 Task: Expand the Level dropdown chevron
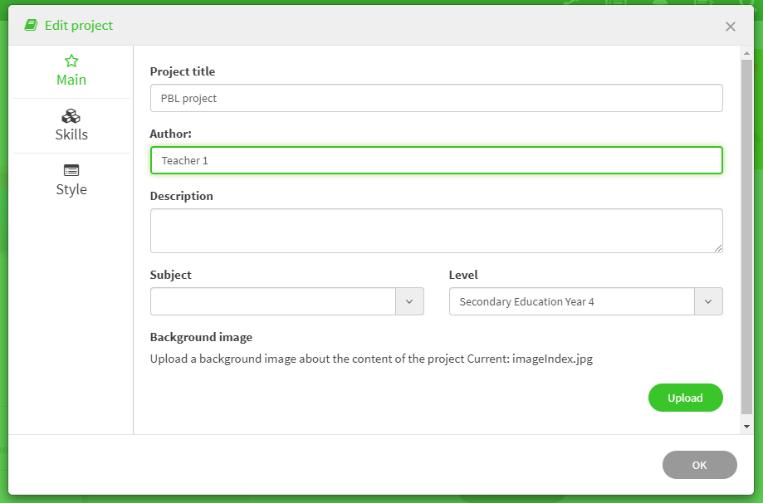click(709, 301)
